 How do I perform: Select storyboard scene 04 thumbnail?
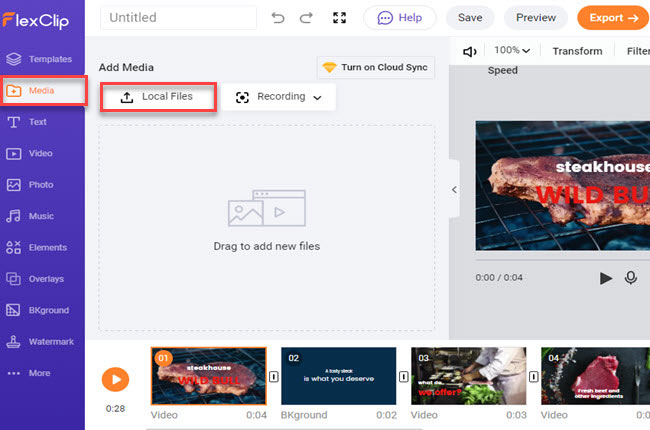click(595, 376)
